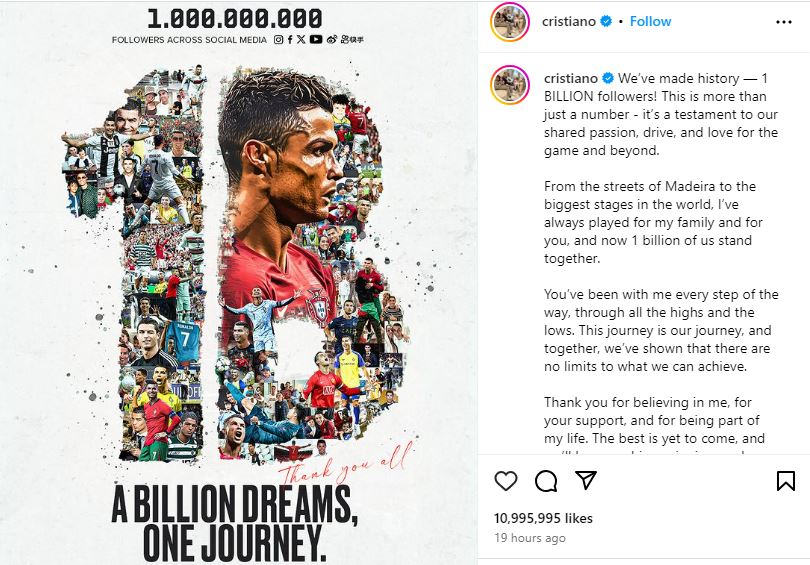This screenshot has width=810, height=565.
Task: Open comments via the speech bubble icon
Action: 546,481
